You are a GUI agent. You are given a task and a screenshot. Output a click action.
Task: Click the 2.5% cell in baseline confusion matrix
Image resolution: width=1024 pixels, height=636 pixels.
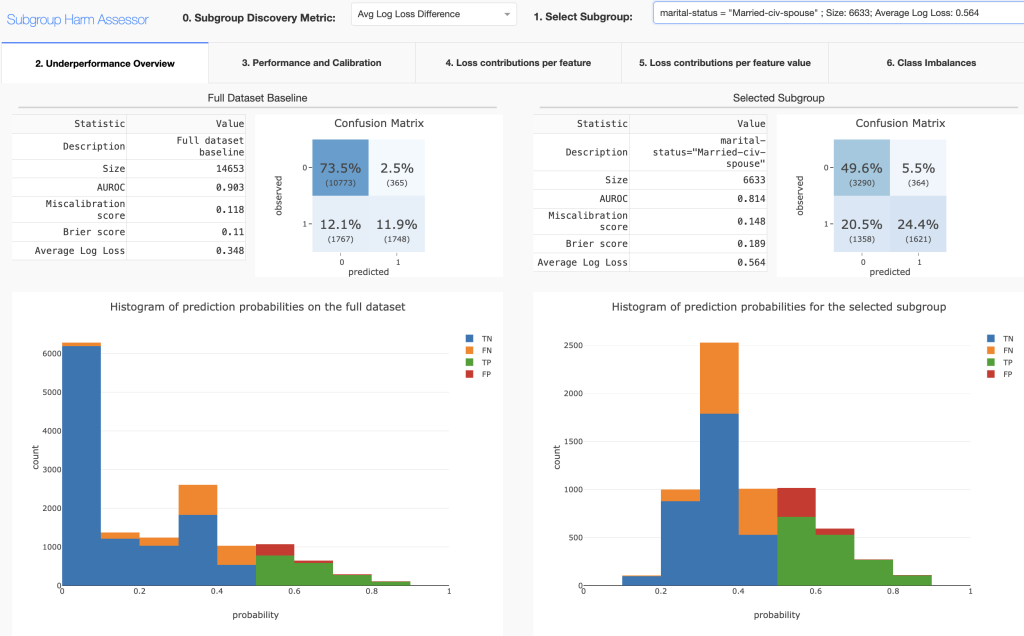click(397, 168)
